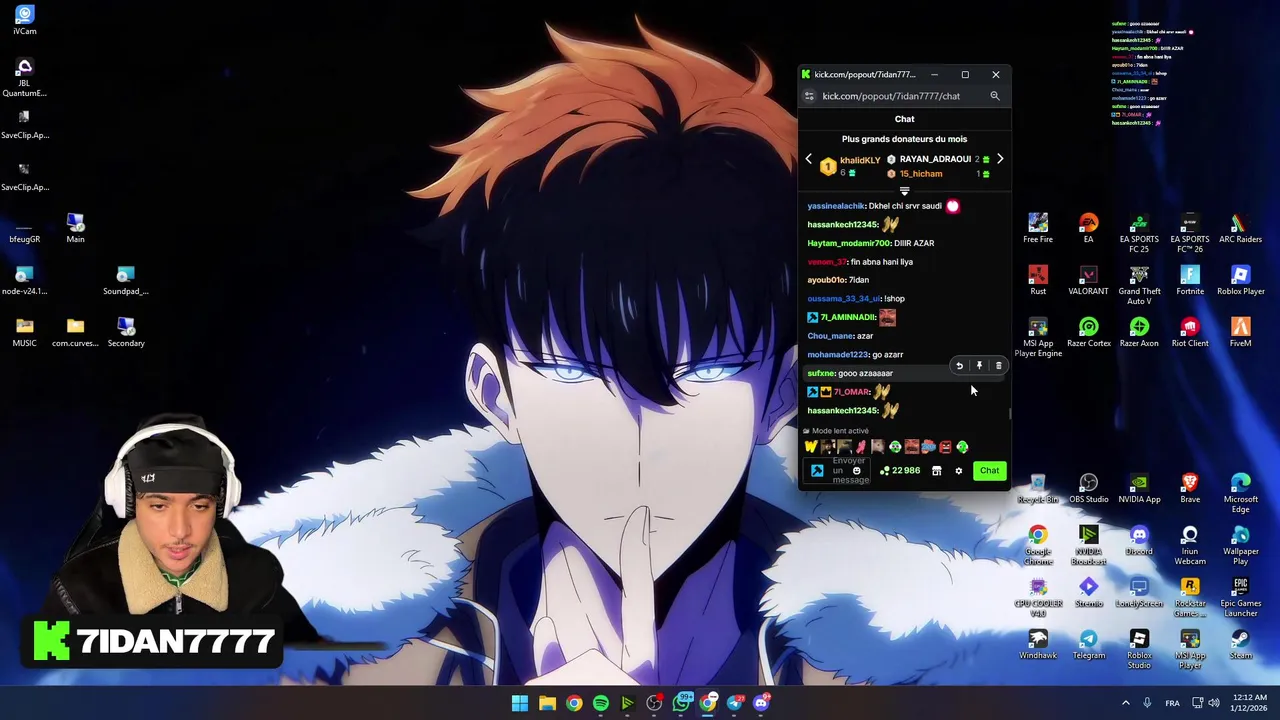
Task: Send the message with the green Chat button
Action: pos(989,471)
